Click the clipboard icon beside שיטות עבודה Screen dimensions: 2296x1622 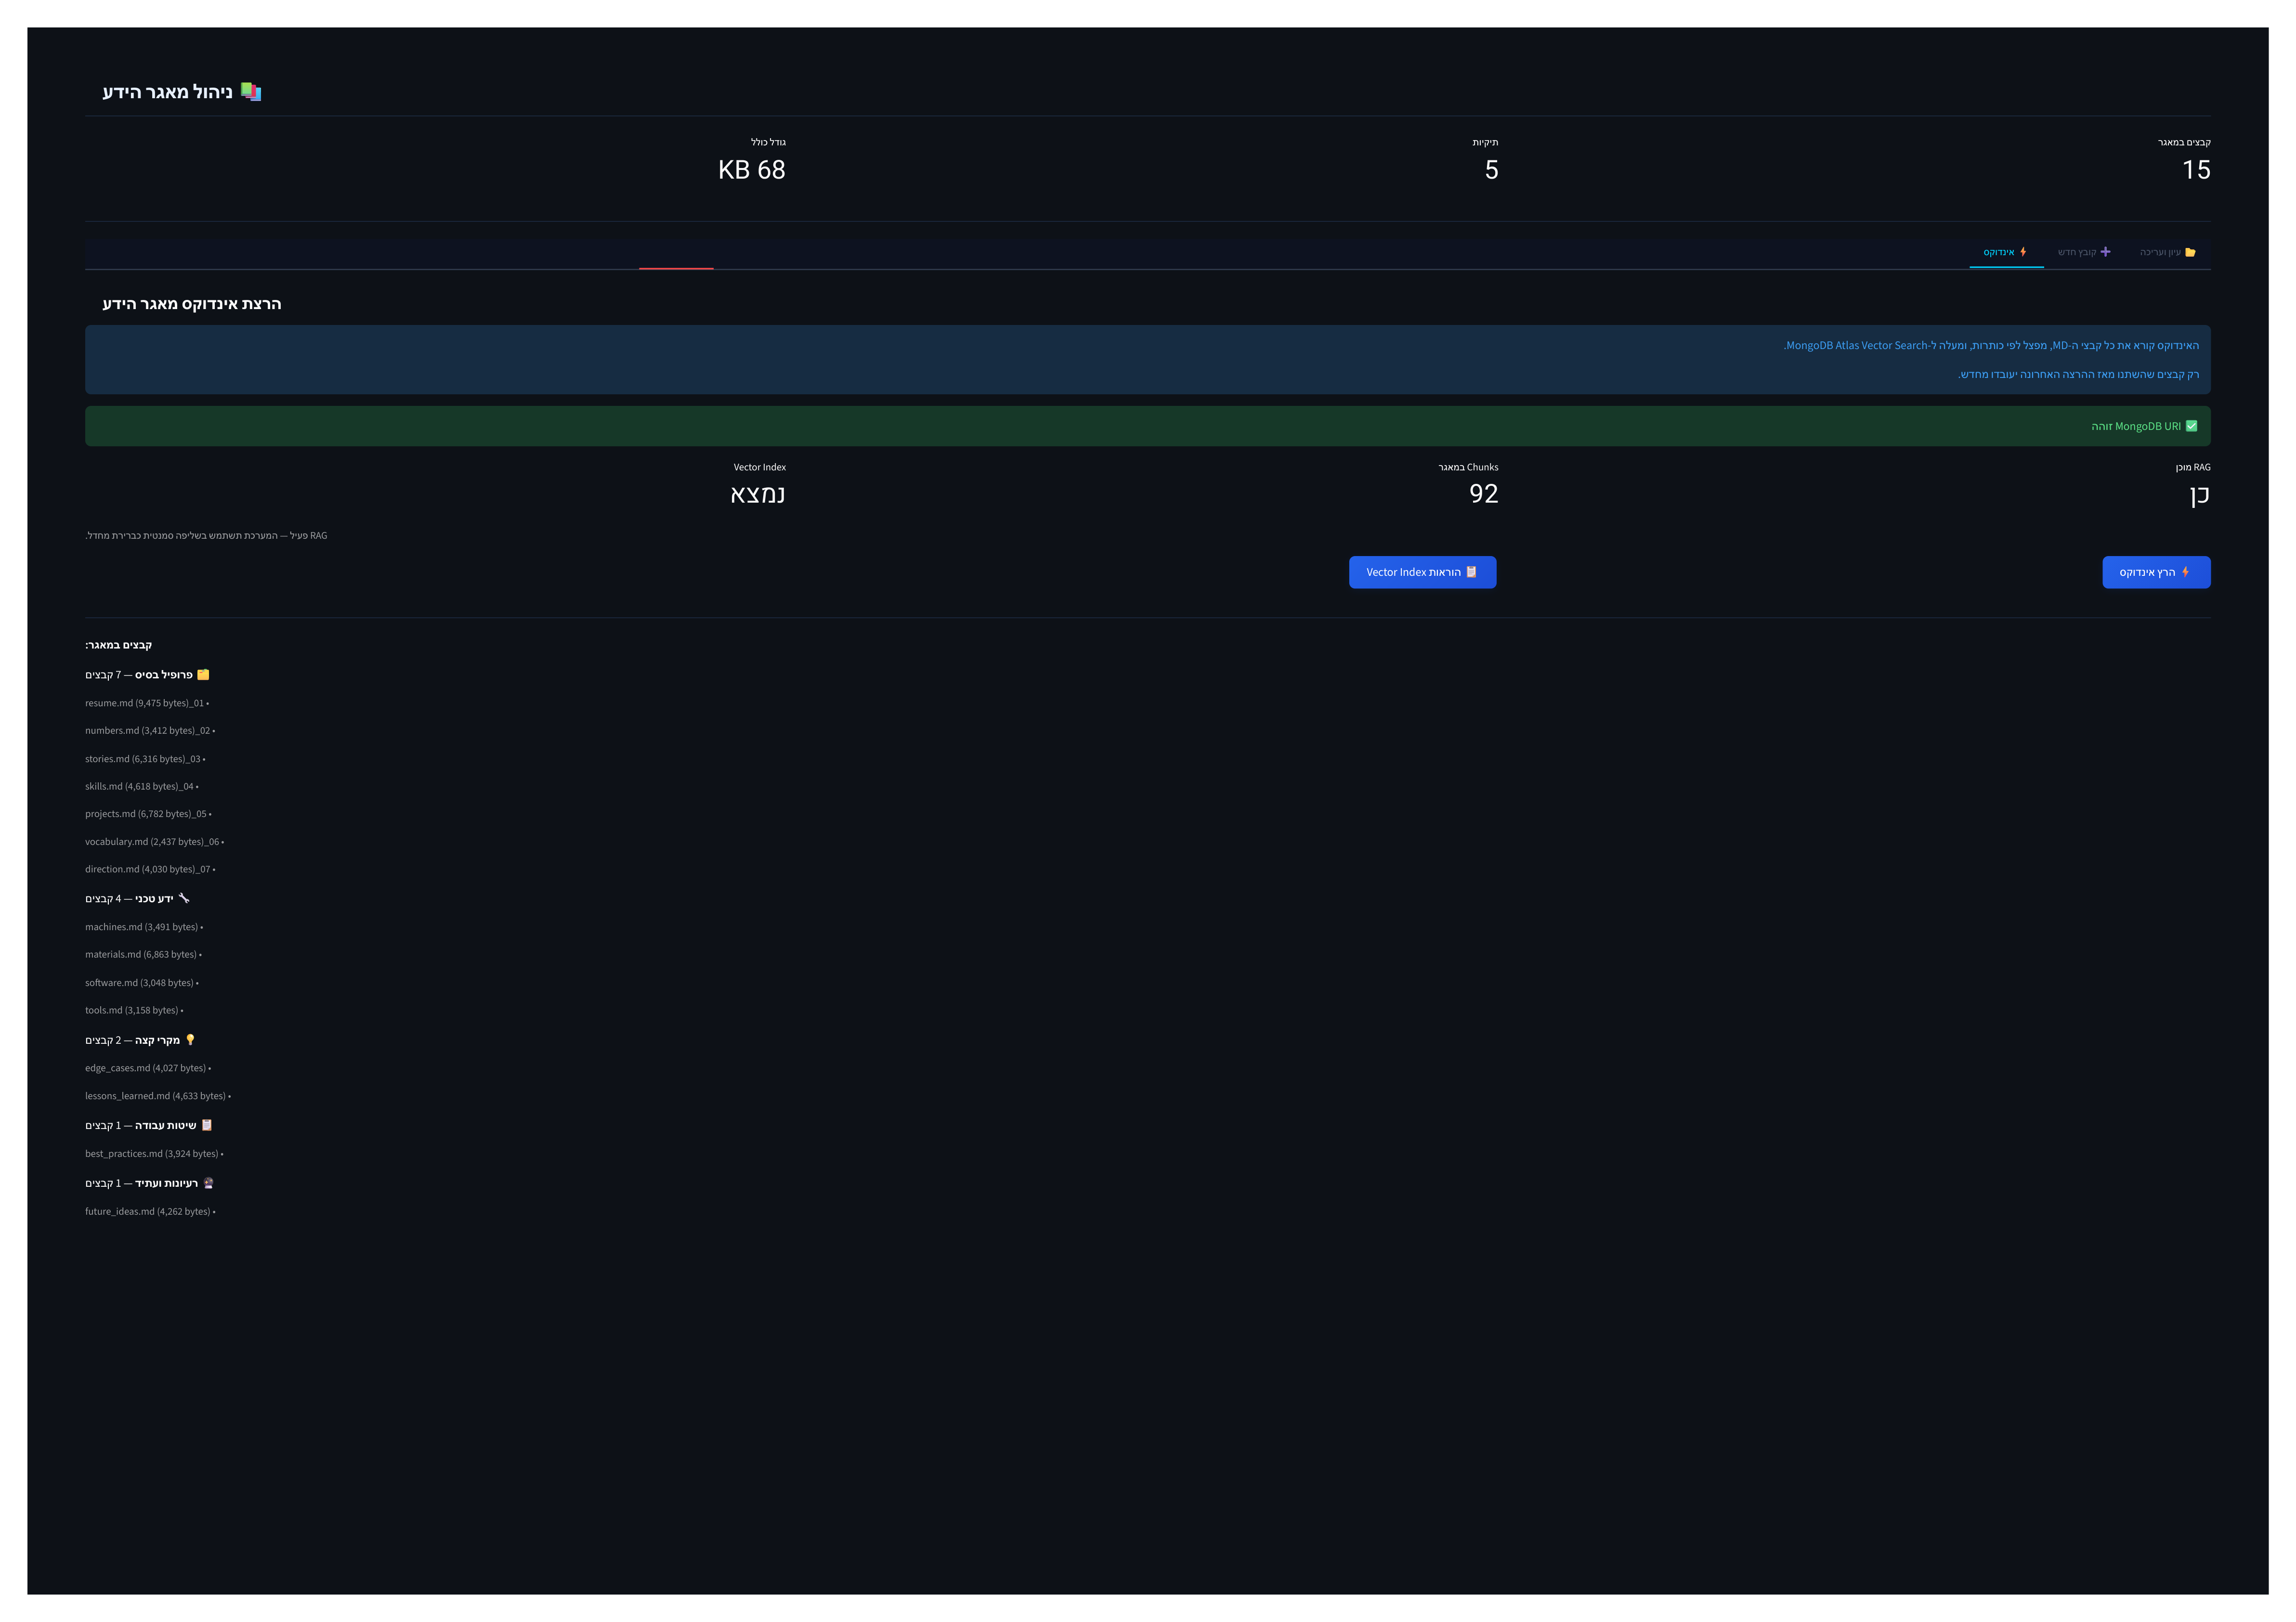click(207, 1125)
